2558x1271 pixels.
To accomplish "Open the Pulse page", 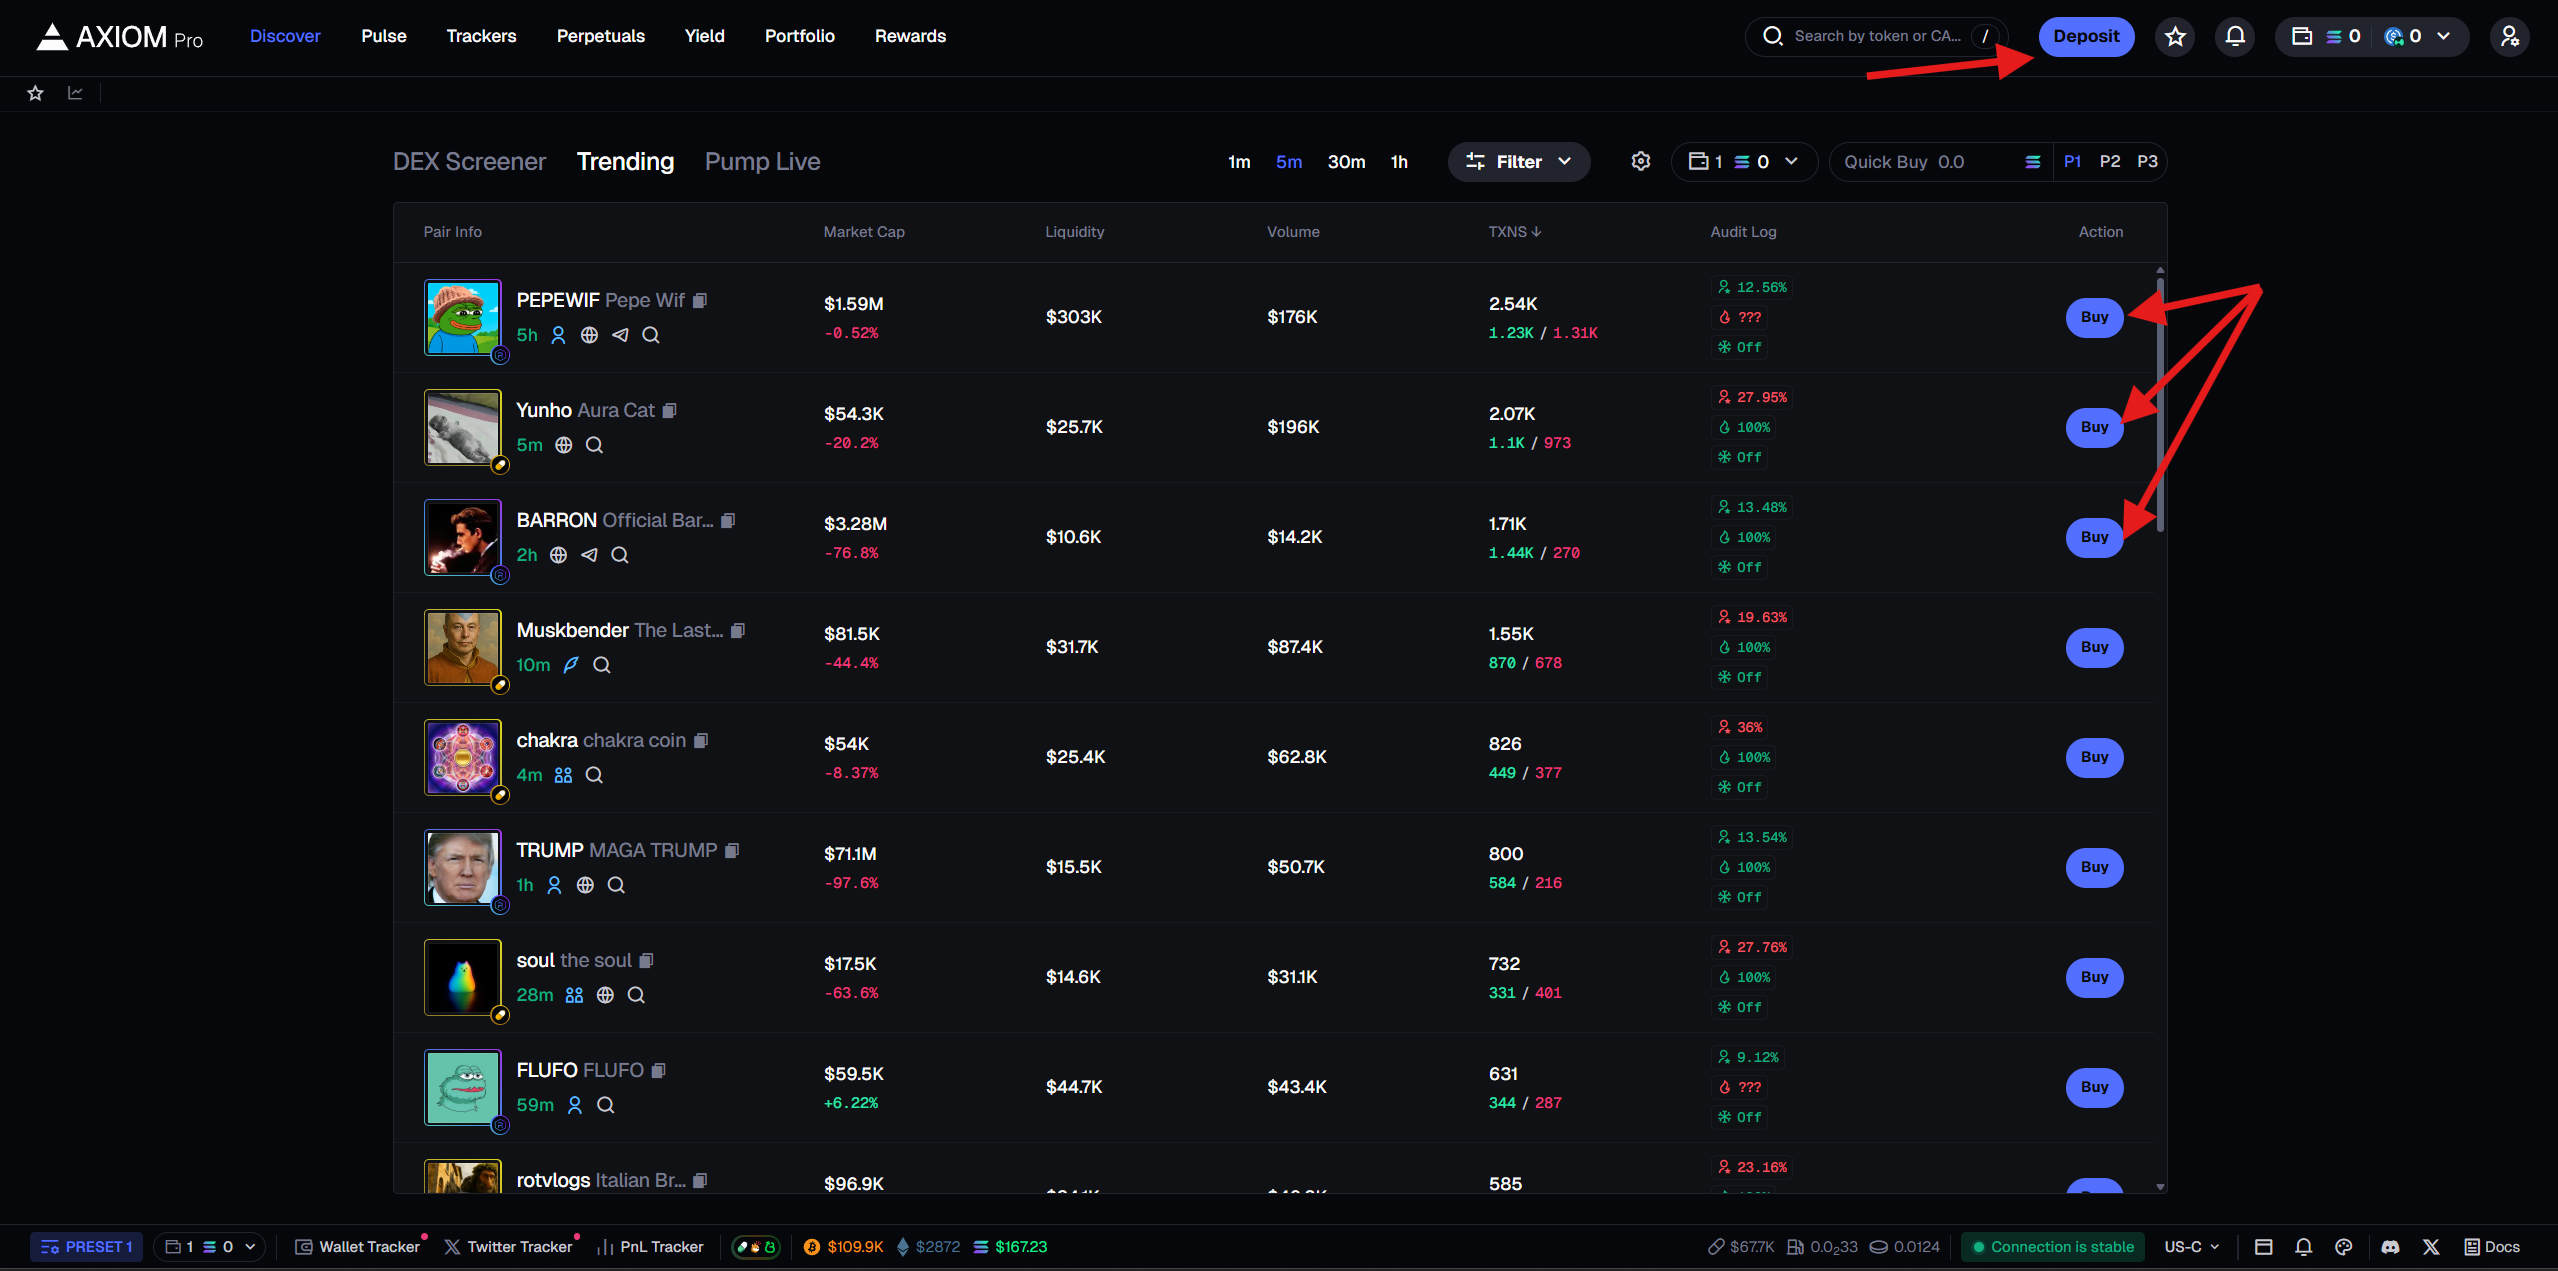I will pos(384,36).
